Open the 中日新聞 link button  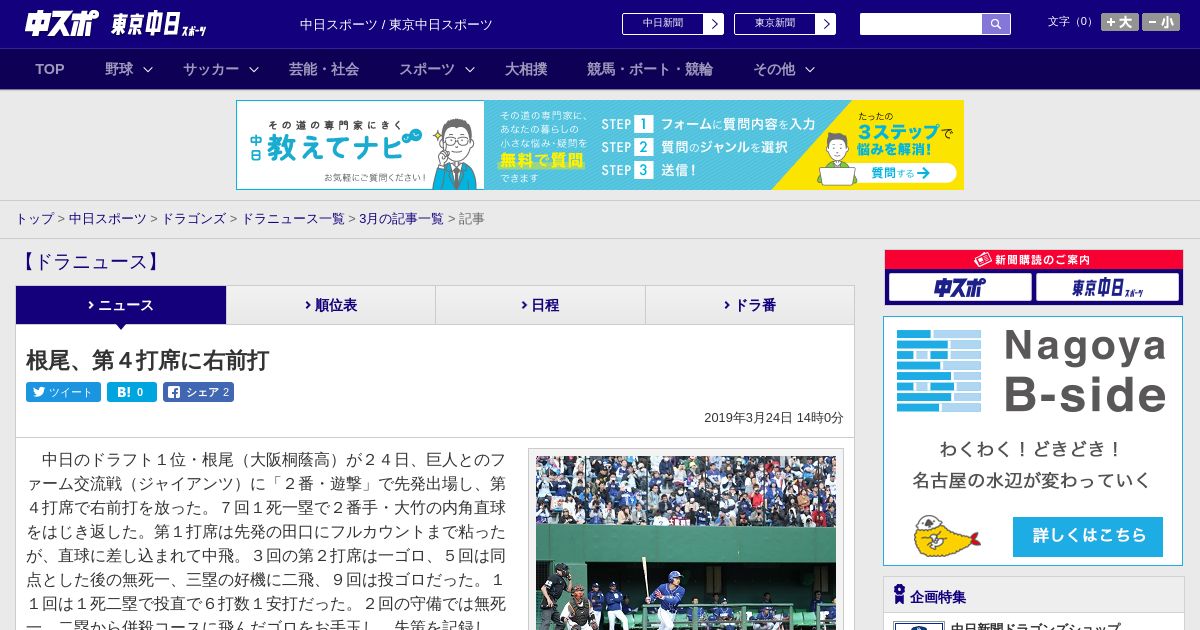[663, 24]
